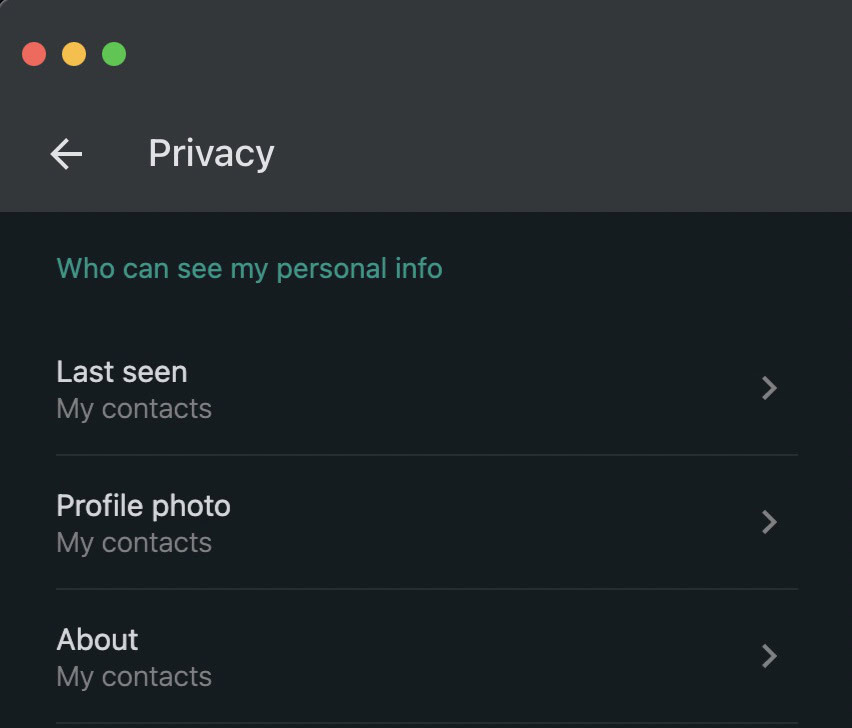Screen dimensions: 852x728
Task: Close the window with the red button
Action: coord(34,54)
